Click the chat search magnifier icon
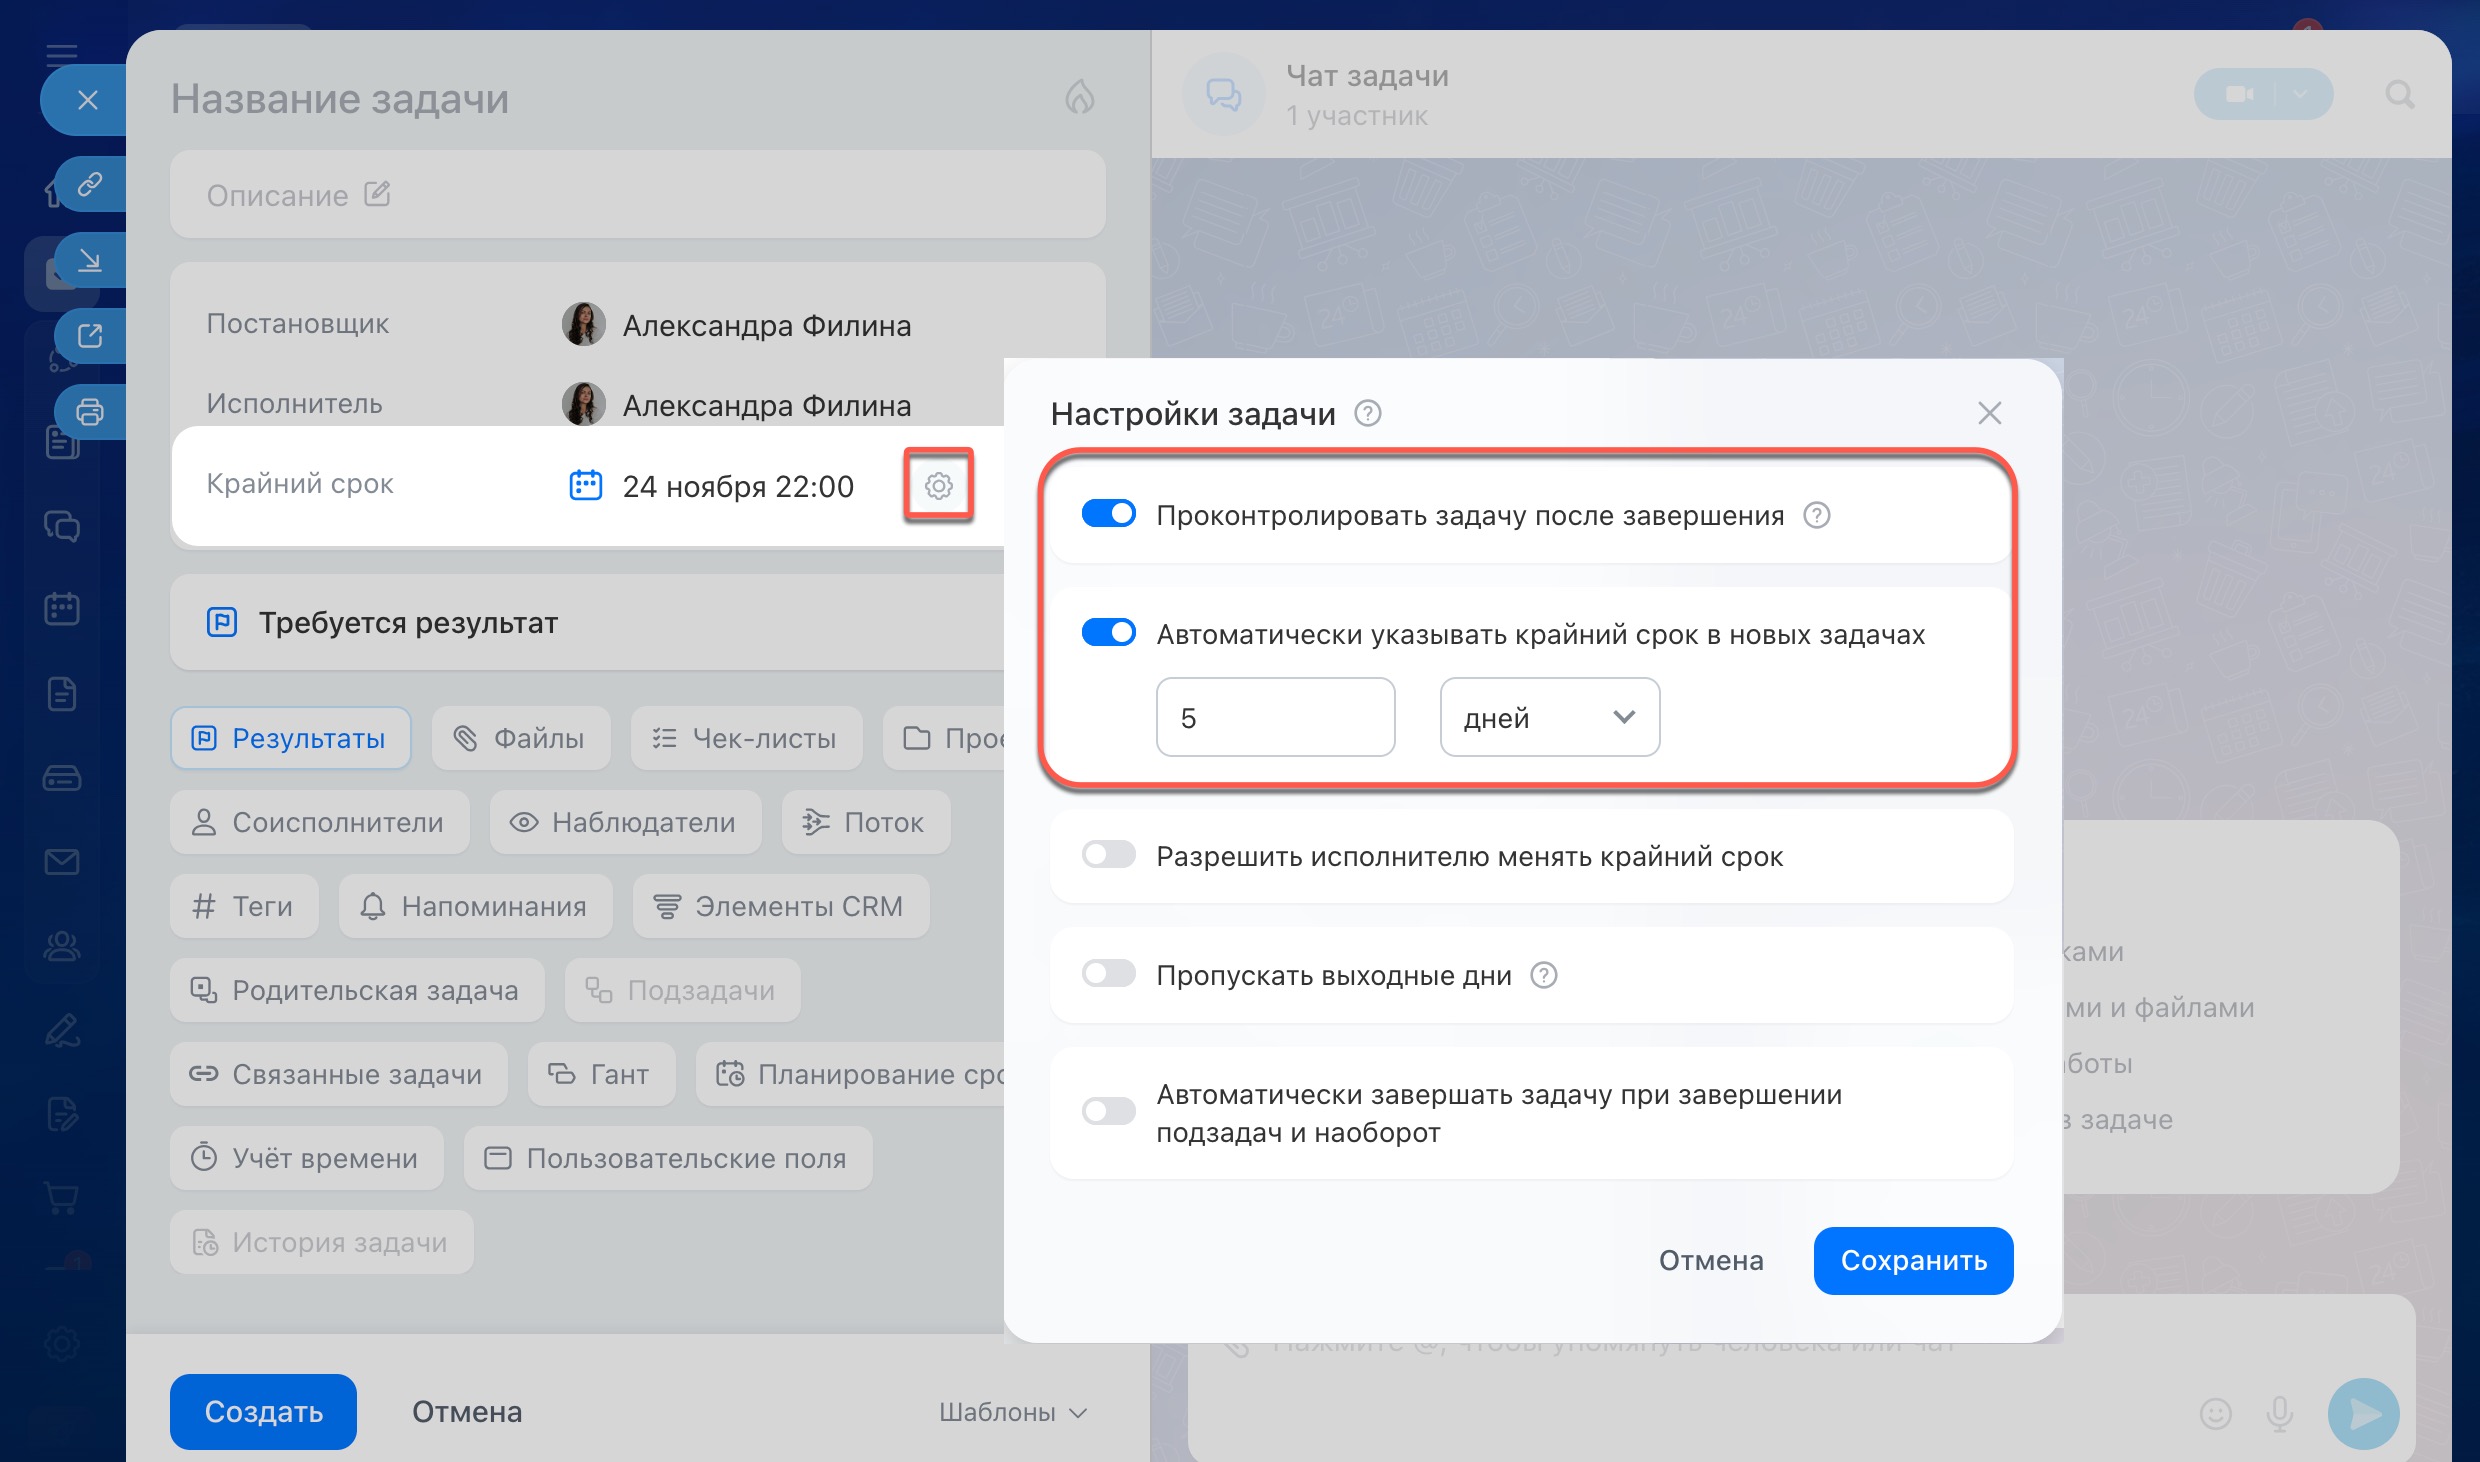The image size is (2480, 1462). click(x=2399, y=95)
